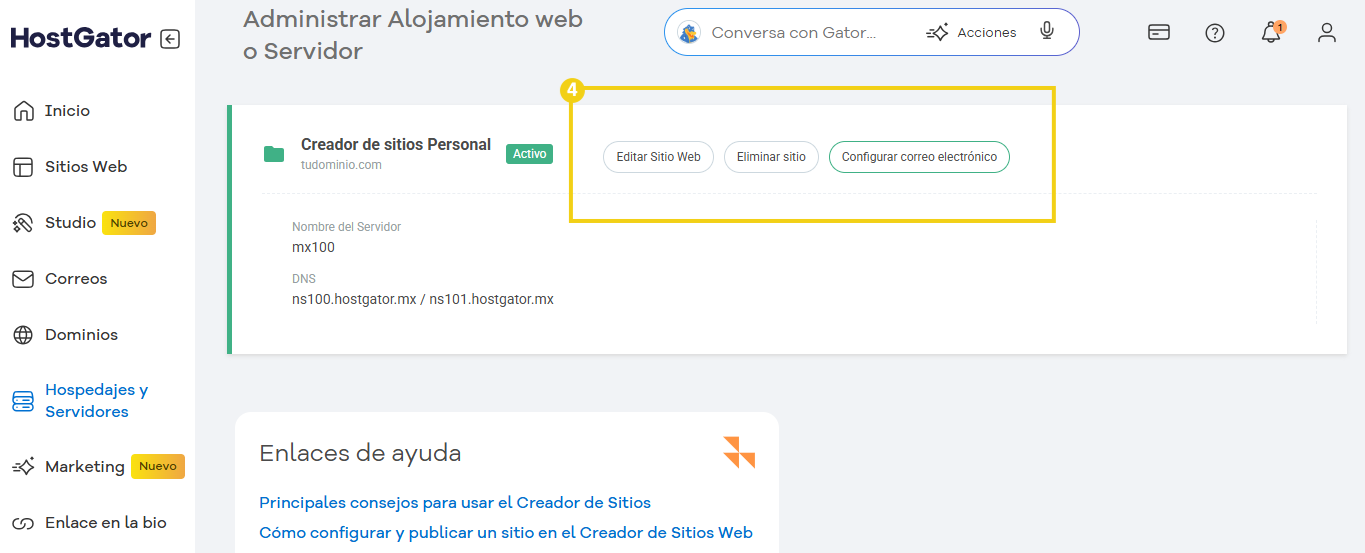The width and height of the screenshot is (1365, 553).
Task: Click the mx100 server name value
Action: pos(313,247)
